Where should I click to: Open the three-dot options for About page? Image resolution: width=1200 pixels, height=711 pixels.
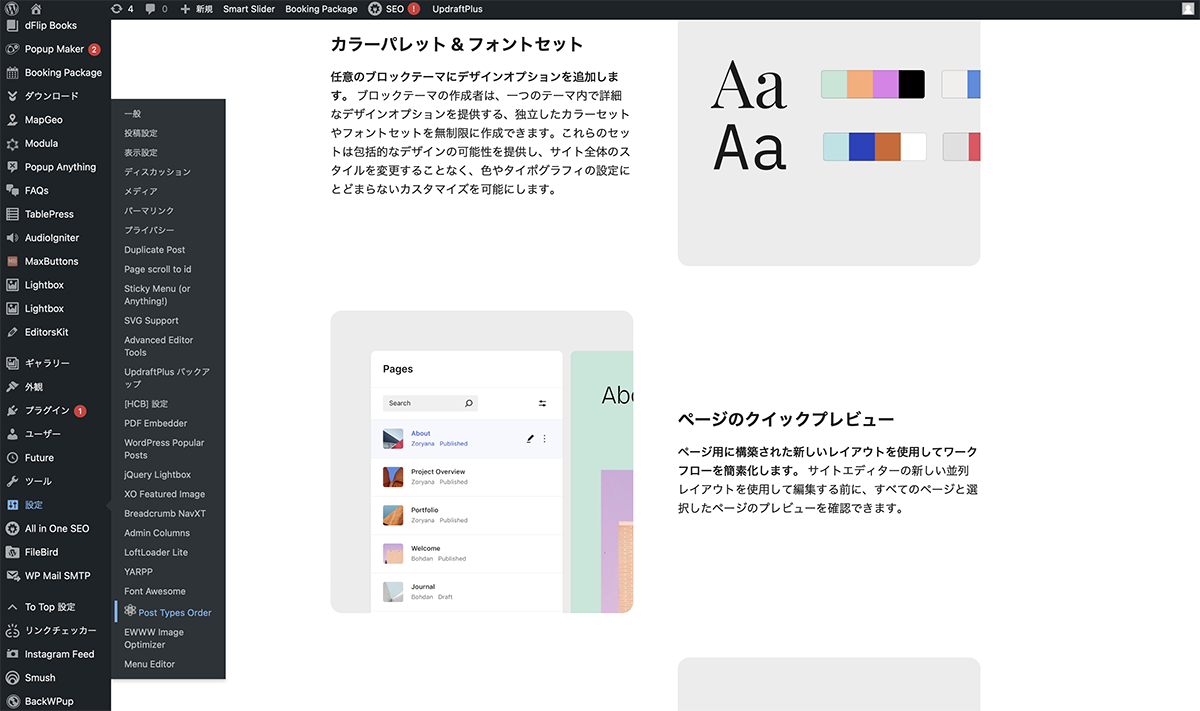(x=545, y=439)
